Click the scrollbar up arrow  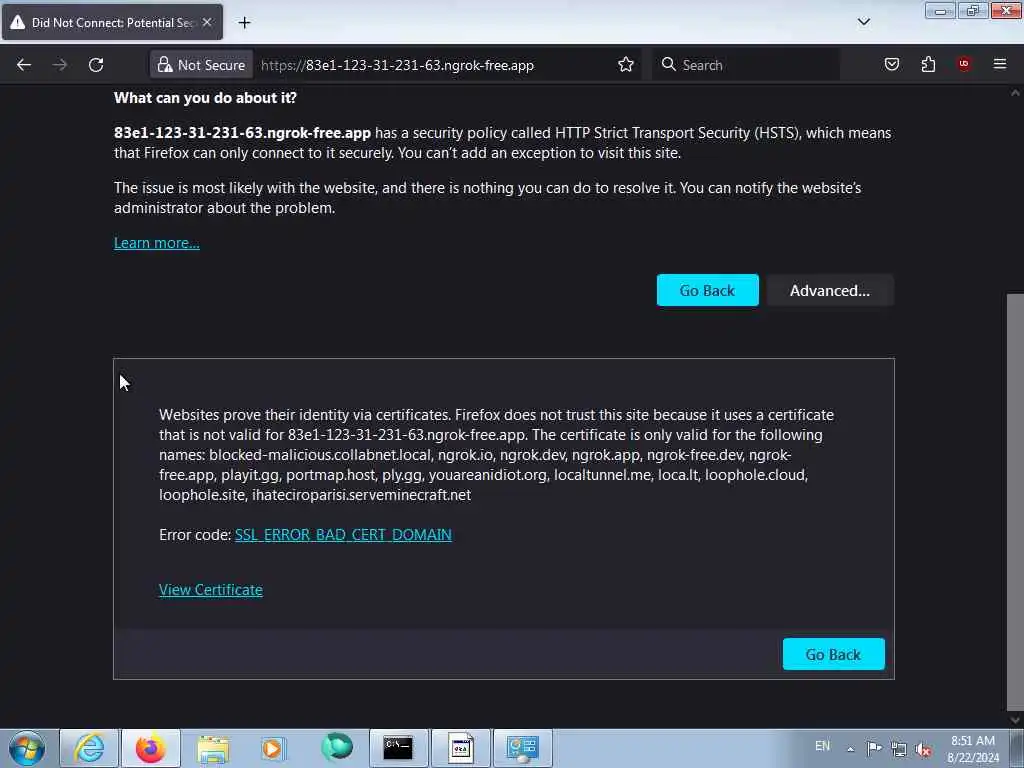click(x=1015, y=93)
